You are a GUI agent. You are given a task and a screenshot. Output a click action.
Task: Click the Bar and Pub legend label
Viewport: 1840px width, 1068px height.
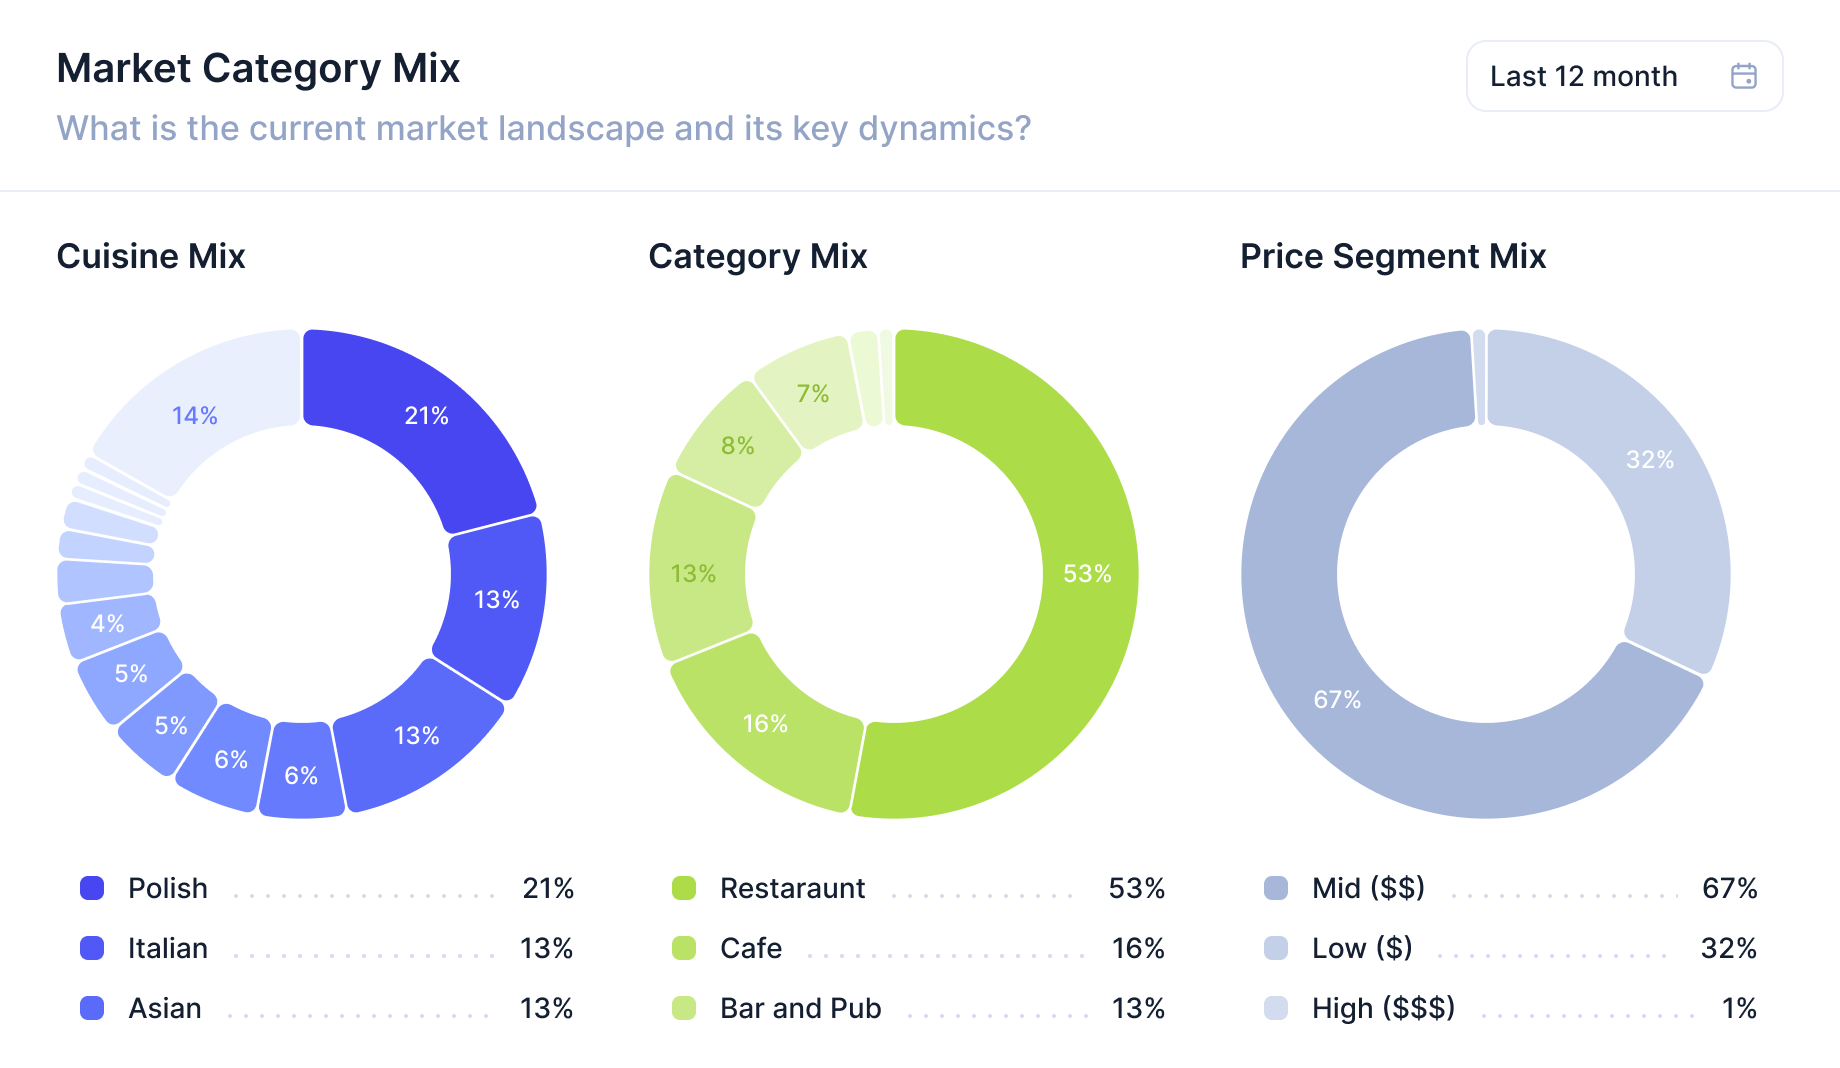800,1008
